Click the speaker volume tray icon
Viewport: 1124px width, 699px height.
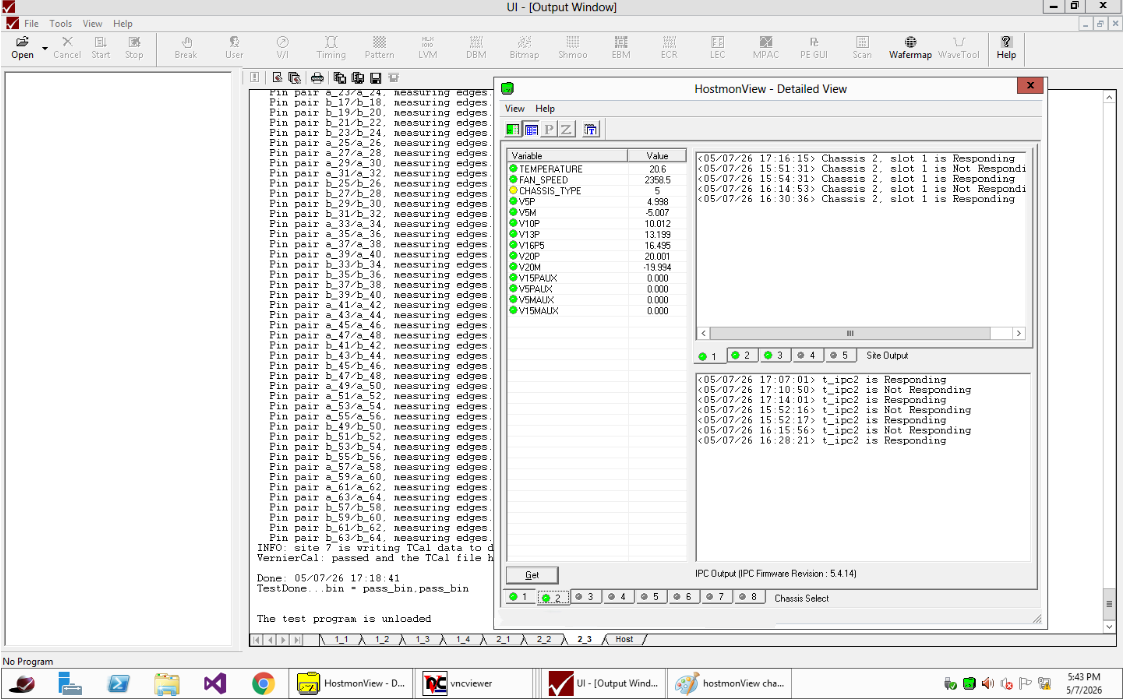(x=988, y=683)
